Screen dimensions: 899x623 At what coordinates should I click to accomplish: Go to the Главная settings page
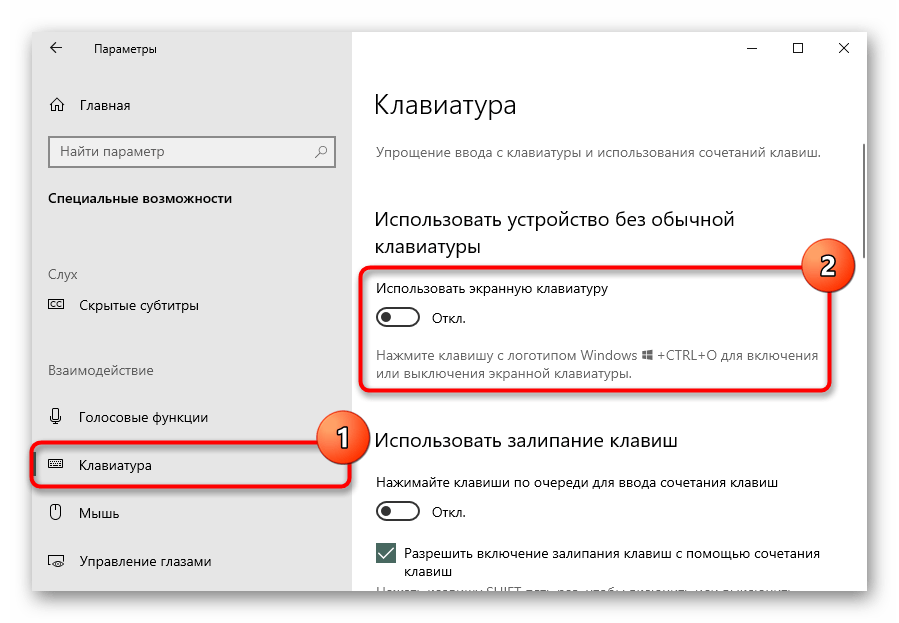pyautogui.click(x=104, y=105)
